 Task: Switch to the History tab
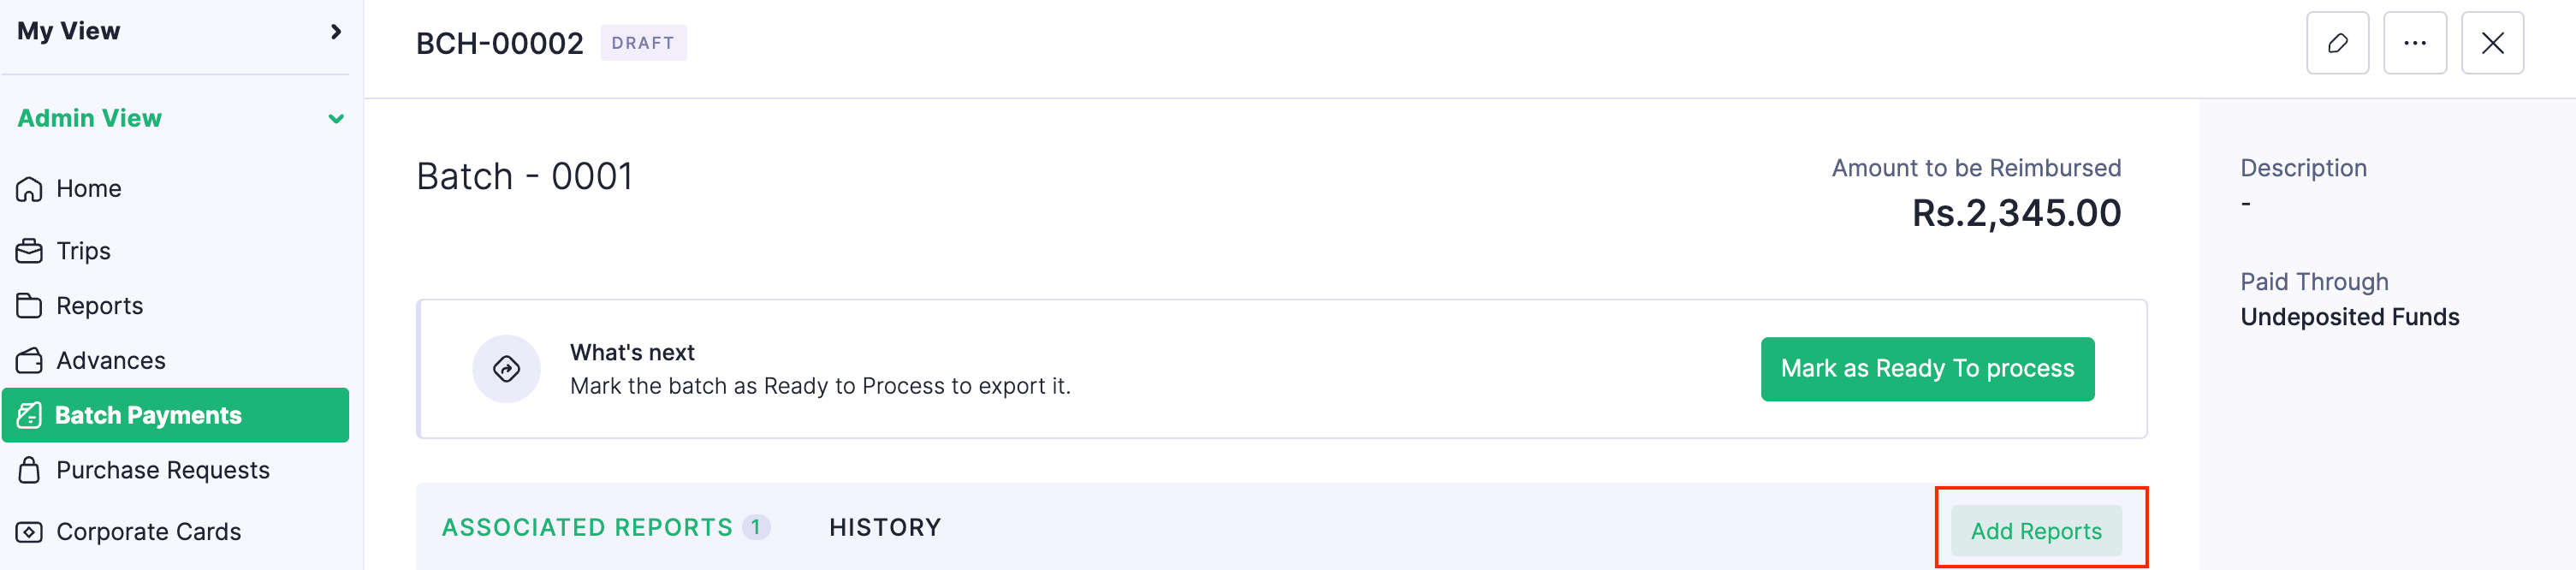(x=884, y=526)
